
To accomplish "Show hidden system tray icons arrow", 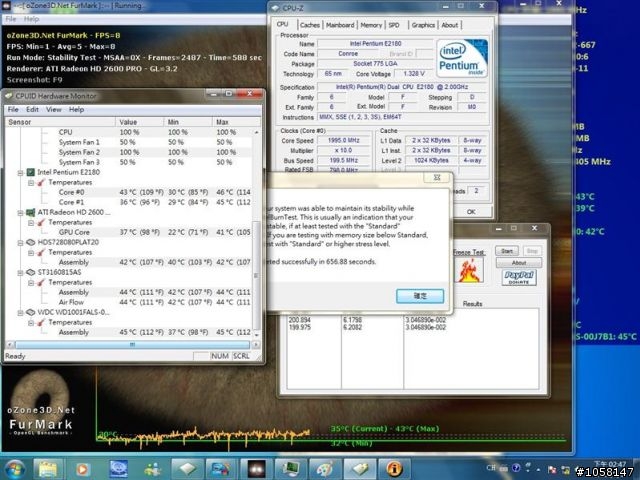I will 538,469.
